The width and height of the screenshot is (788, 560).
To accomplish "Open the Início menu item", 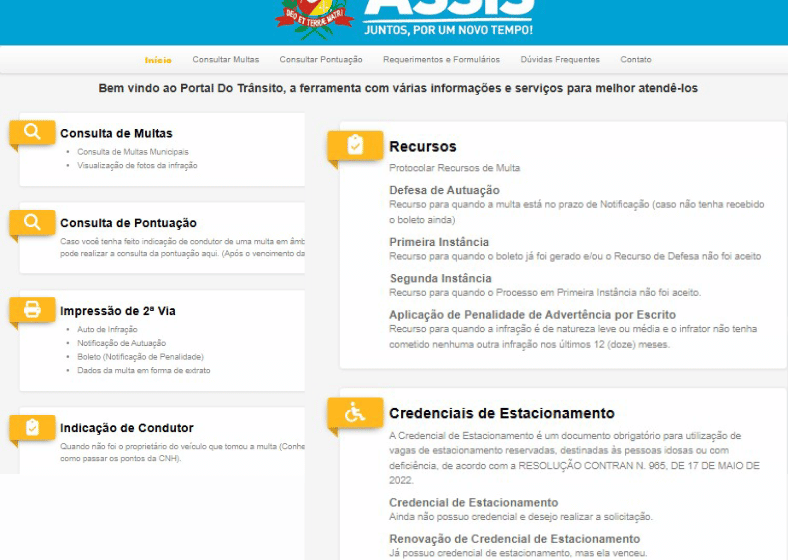I will 158,60.
